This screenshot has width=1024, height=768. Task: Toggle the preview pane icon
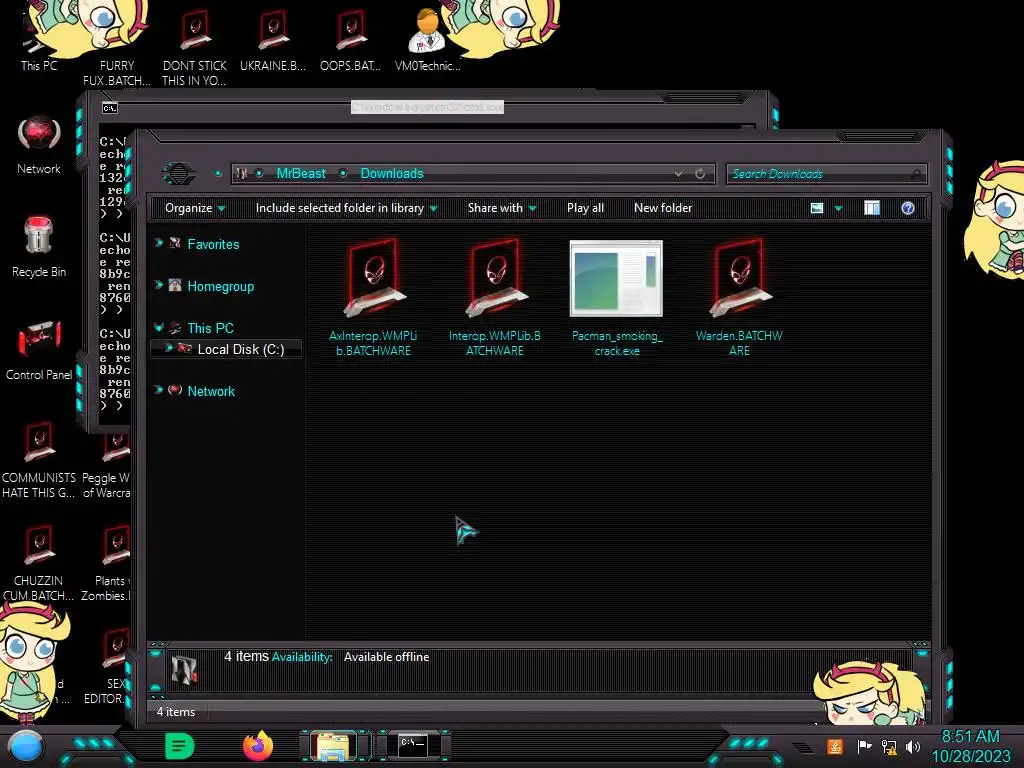(x=872, y=208)
